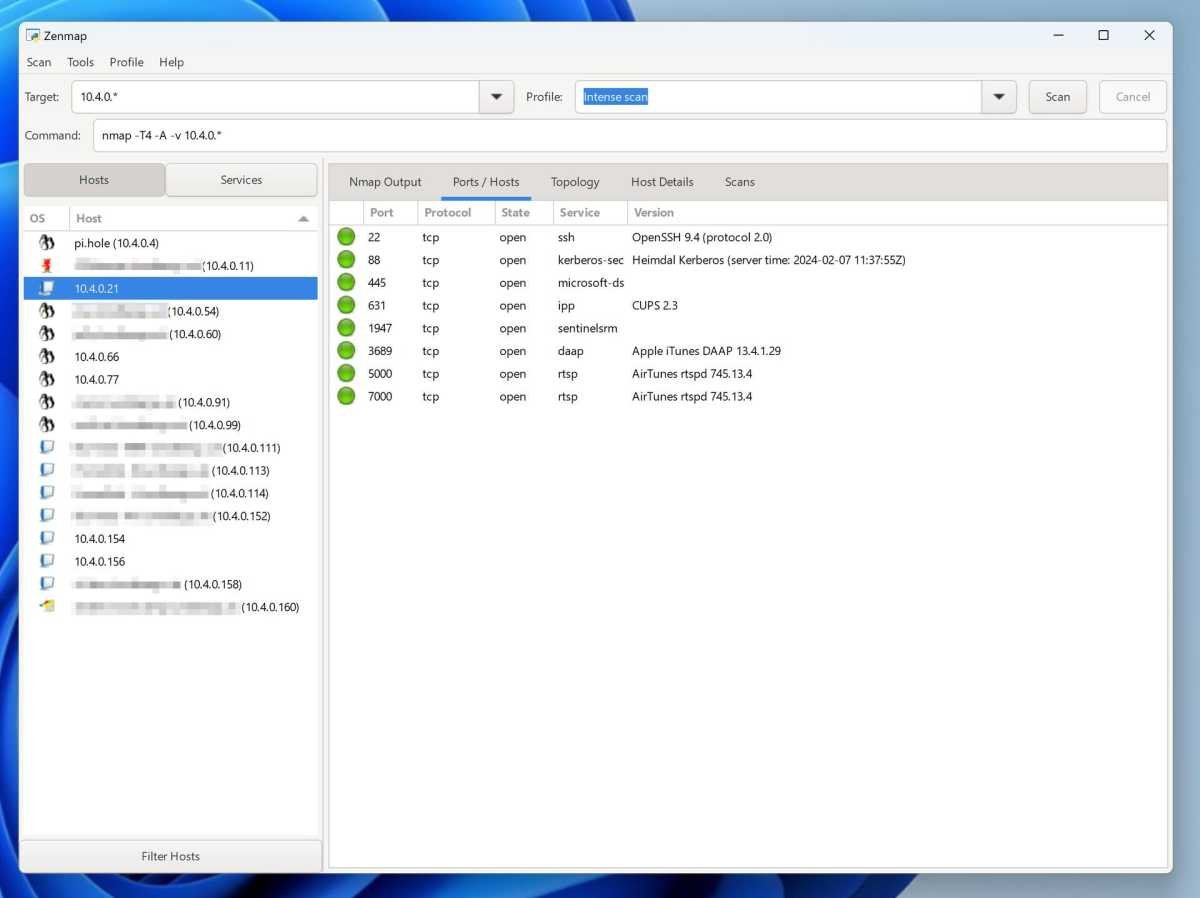The image size is (1200, 898).
Task: Click the green status dot for port 5000
Action: point(346,374)
